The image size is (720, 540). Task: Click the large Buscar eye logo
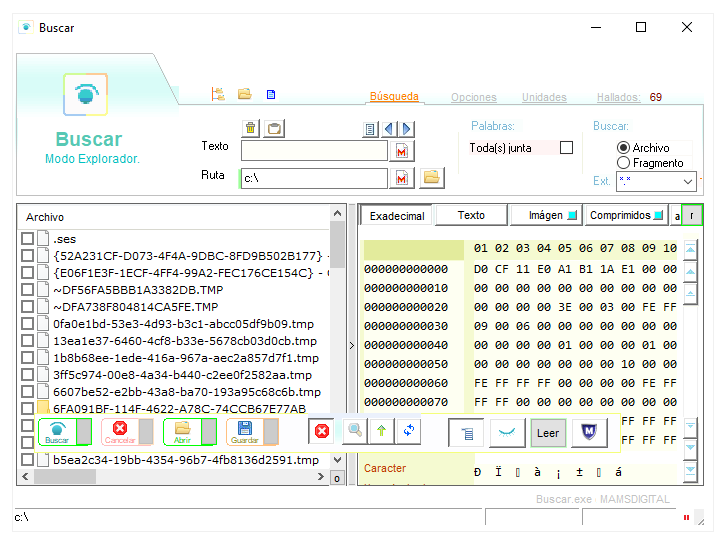pyautogui.click(x=86, y=94)
